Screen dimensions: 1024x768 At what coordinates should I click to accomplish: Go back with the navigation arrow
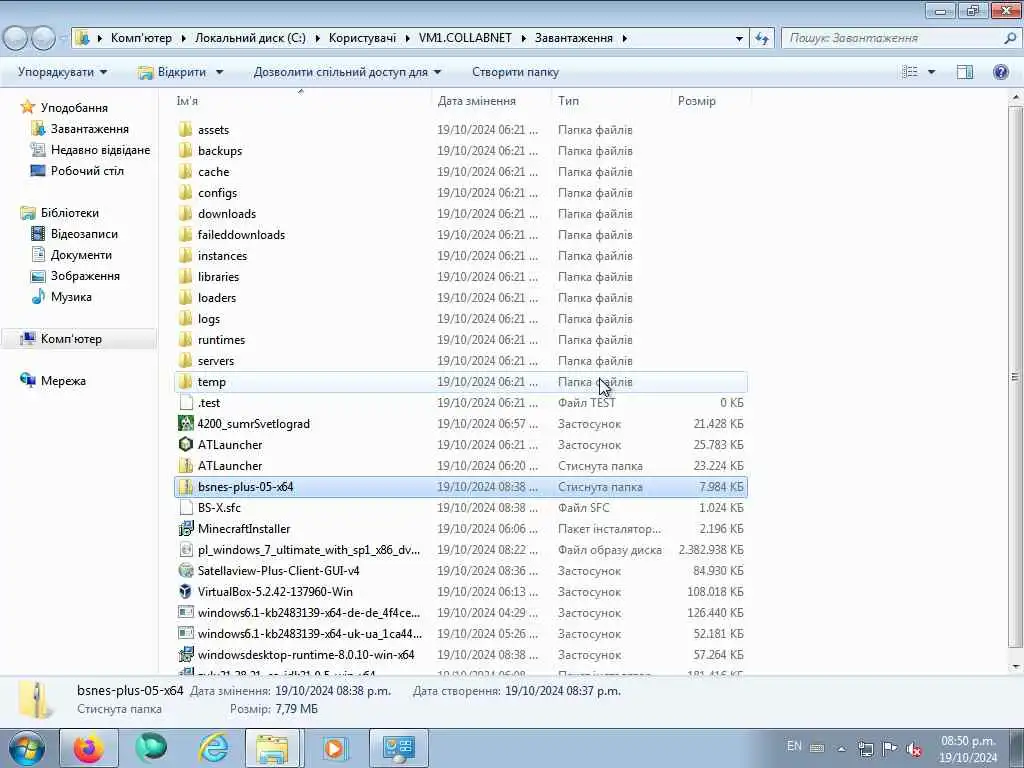click(x=16, y=38)
